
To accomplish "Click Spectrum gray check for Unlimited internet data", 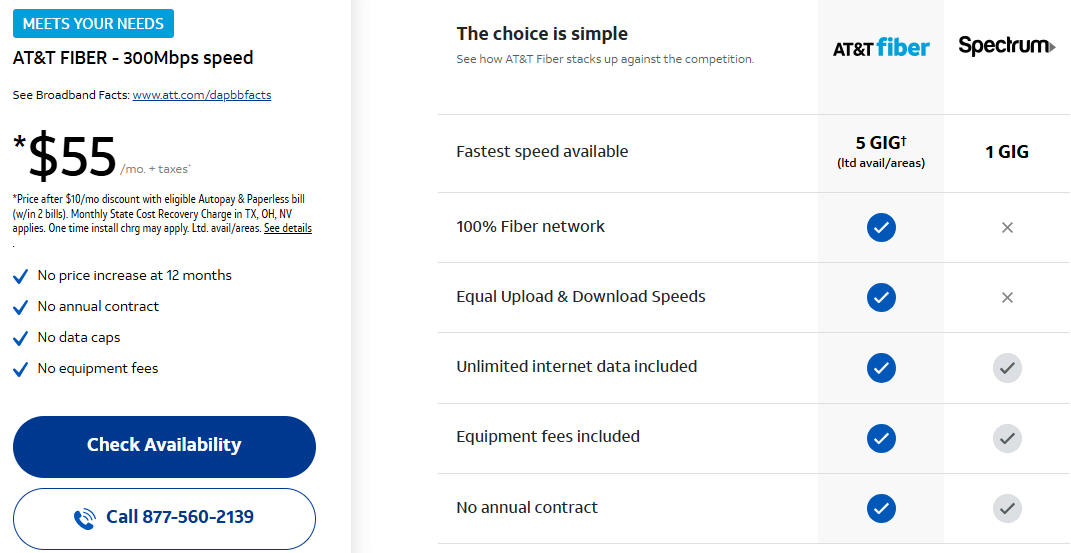I will point(1007,368).
